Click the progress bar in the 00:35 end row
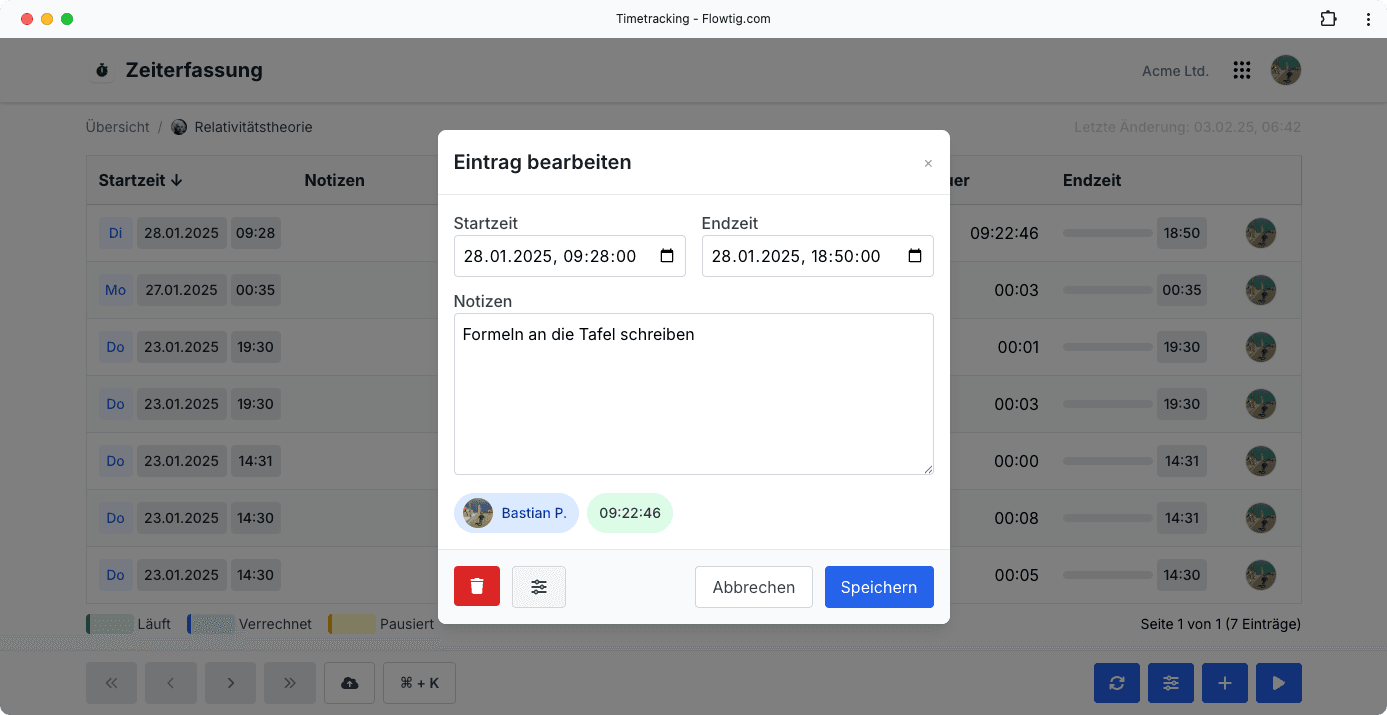The image size is (1387, 715). coord(1108,290)
